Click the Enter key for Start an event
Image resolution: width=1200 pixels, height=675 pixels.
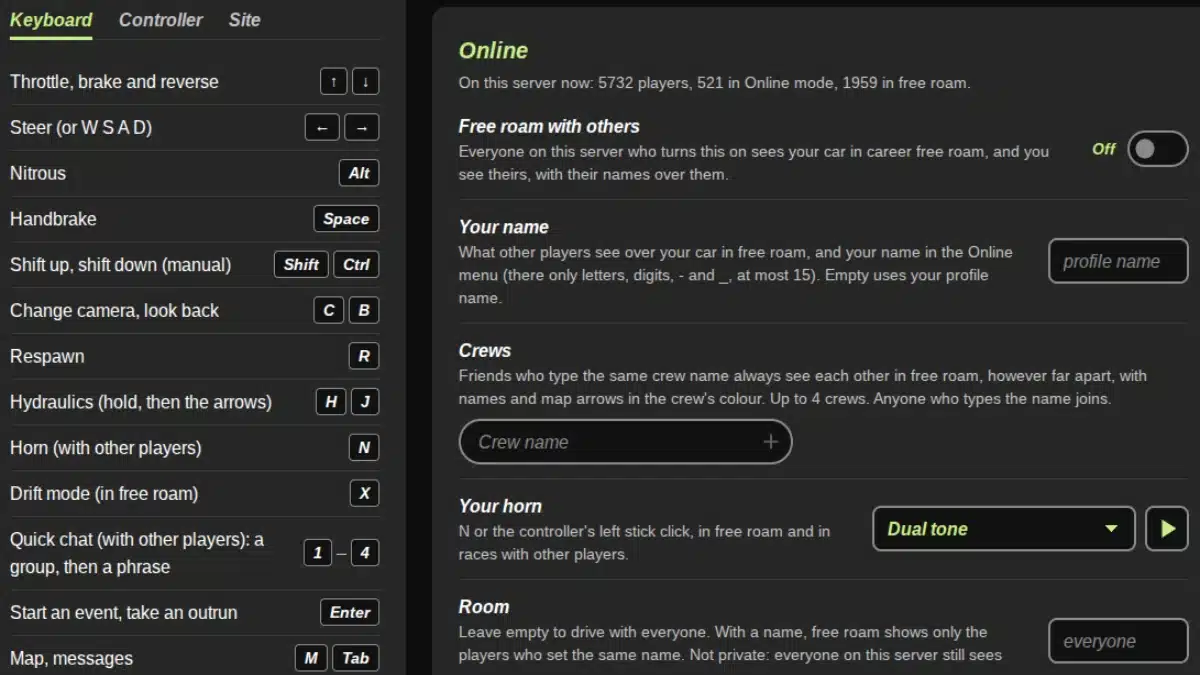(350, 612)
